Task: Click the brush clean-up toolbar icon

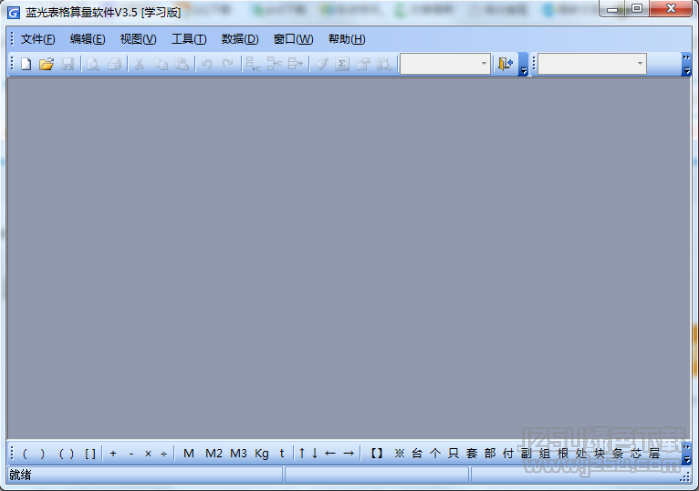Action: pos(321,64)
